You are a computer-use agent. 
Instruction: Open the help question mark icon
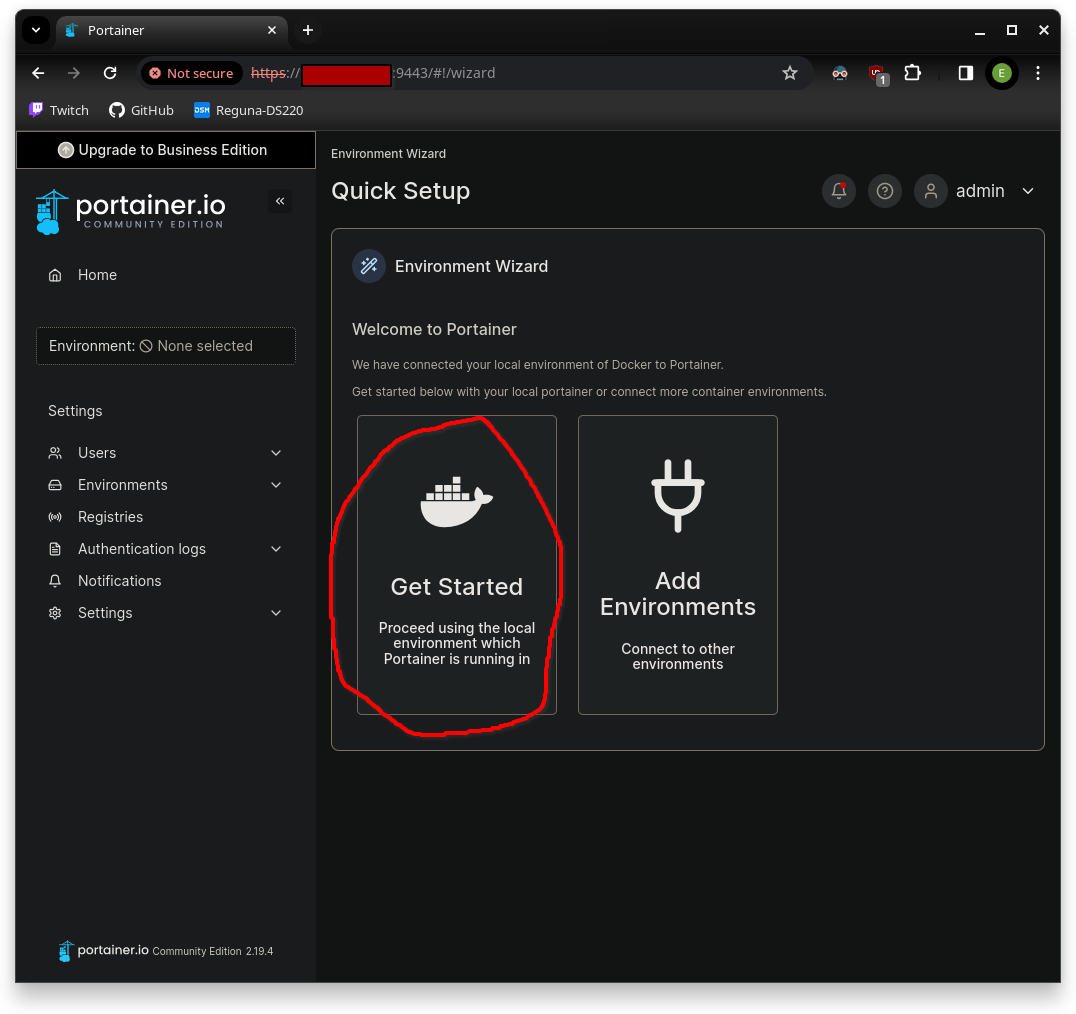884,191
